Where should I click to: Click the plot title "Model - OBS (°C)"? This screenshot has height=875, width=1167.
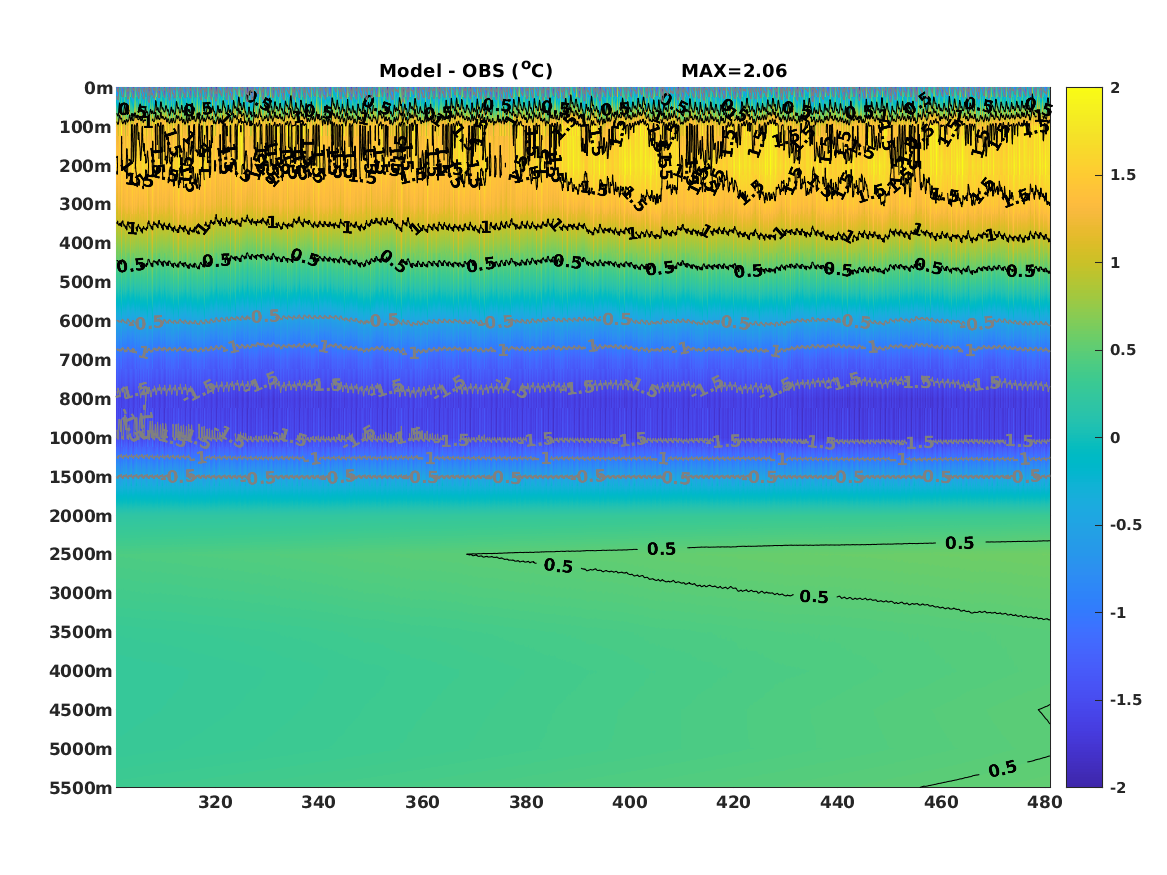pos(466,71)
